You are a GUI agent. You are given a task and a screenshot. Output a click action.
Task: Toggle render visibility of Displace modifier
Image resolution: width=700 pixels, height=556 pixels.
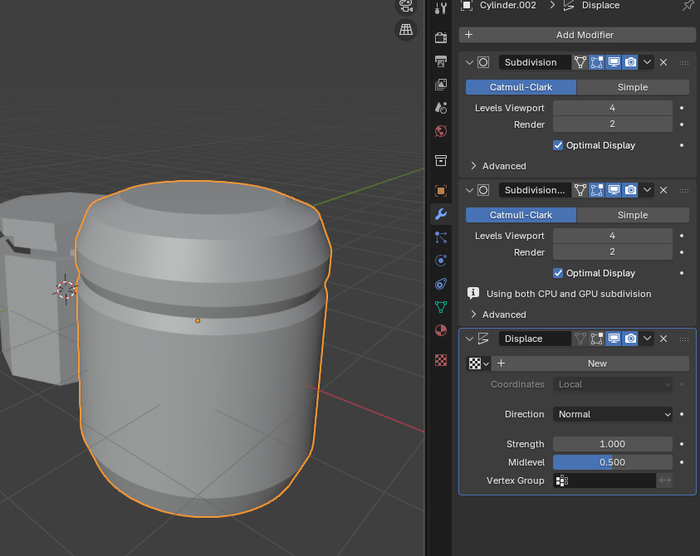(630, 339)
